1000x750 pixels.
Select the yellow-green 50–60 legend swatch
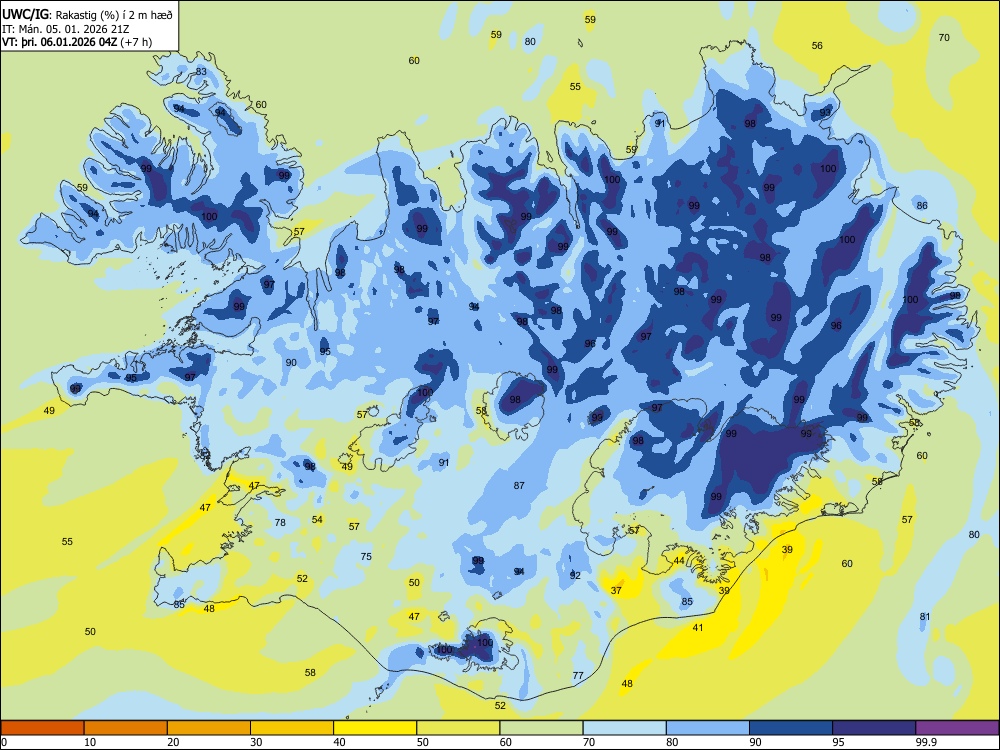(x=458, y=728)
